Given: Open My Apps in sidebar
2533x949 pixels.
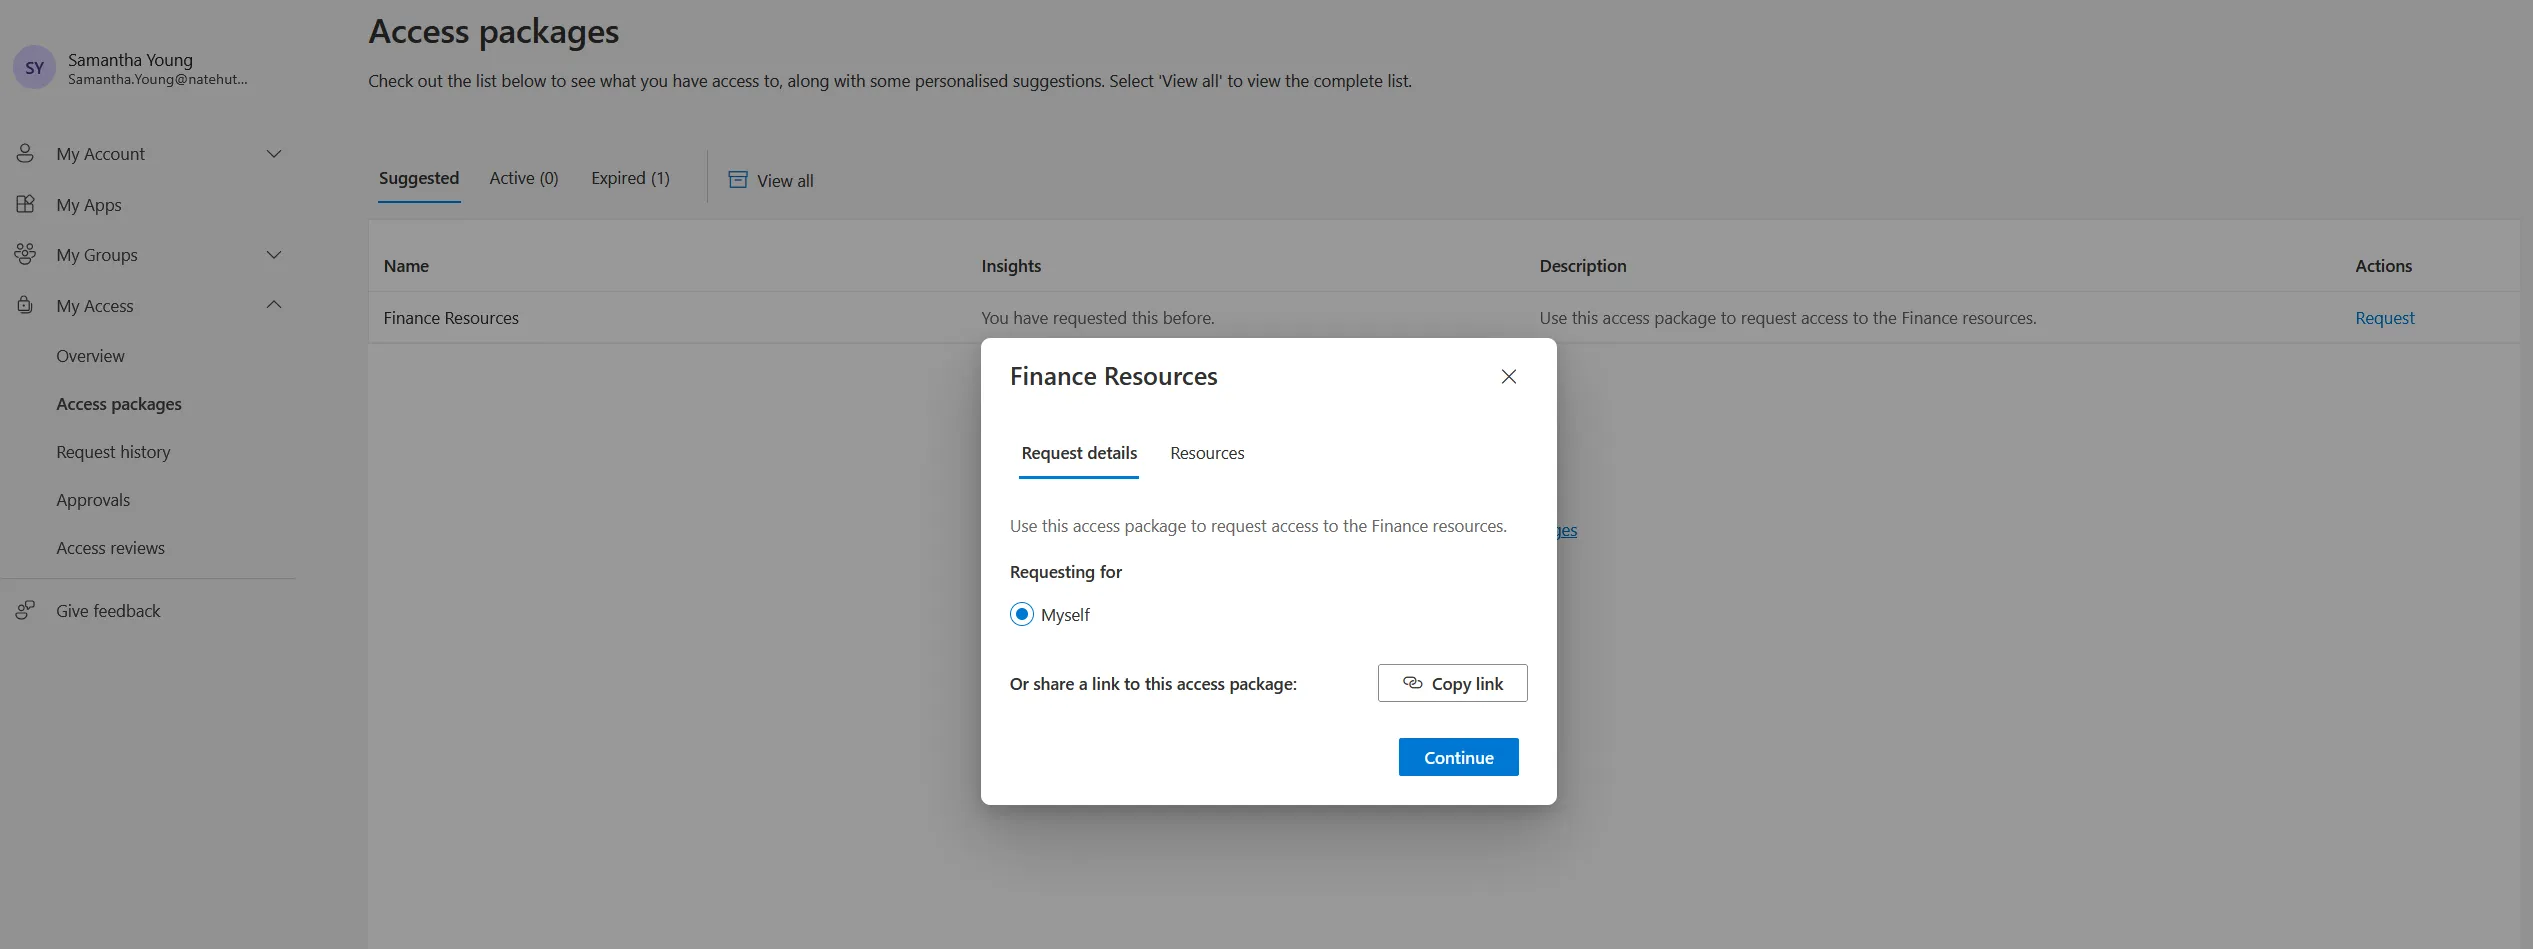Looking at the screenshot, I should click(89, 205).
